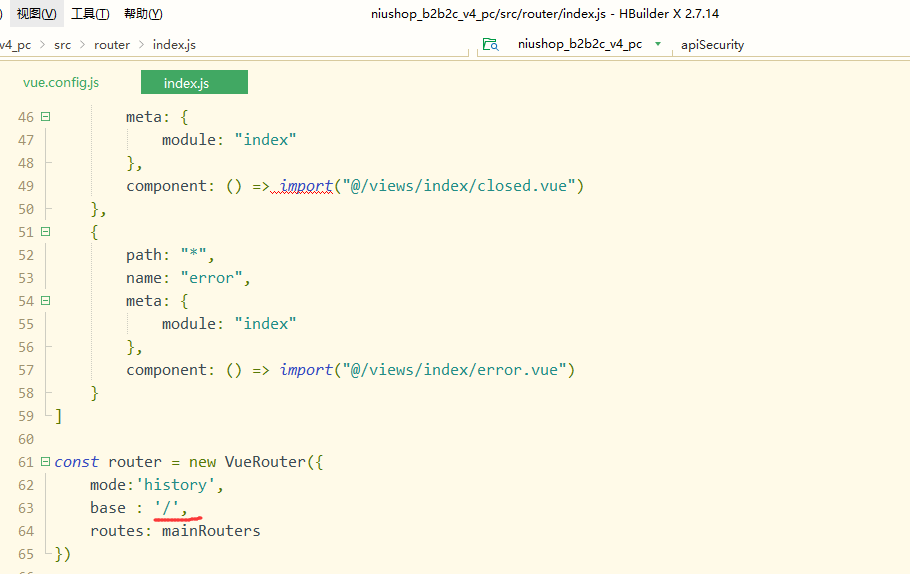Screen dimensions: 910x574
Task: Click the import keyword on line 57
Action: (x=306, y=370)
